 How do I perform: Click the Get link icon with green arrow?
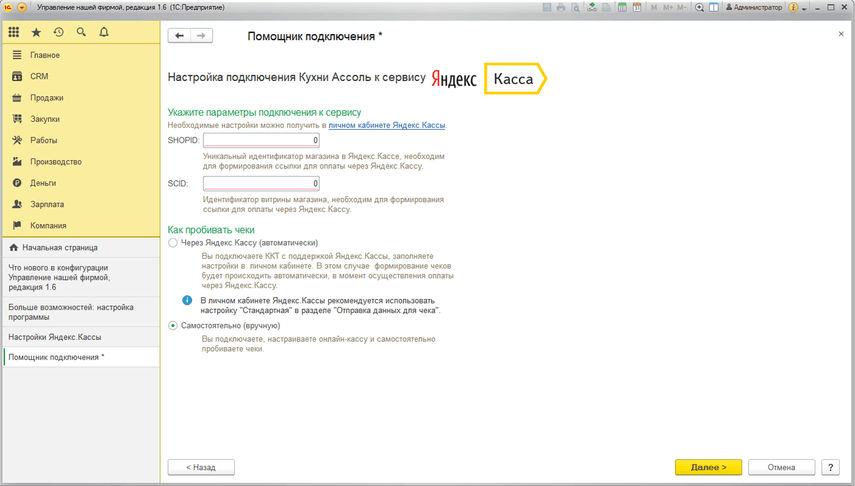click(592, 8)
